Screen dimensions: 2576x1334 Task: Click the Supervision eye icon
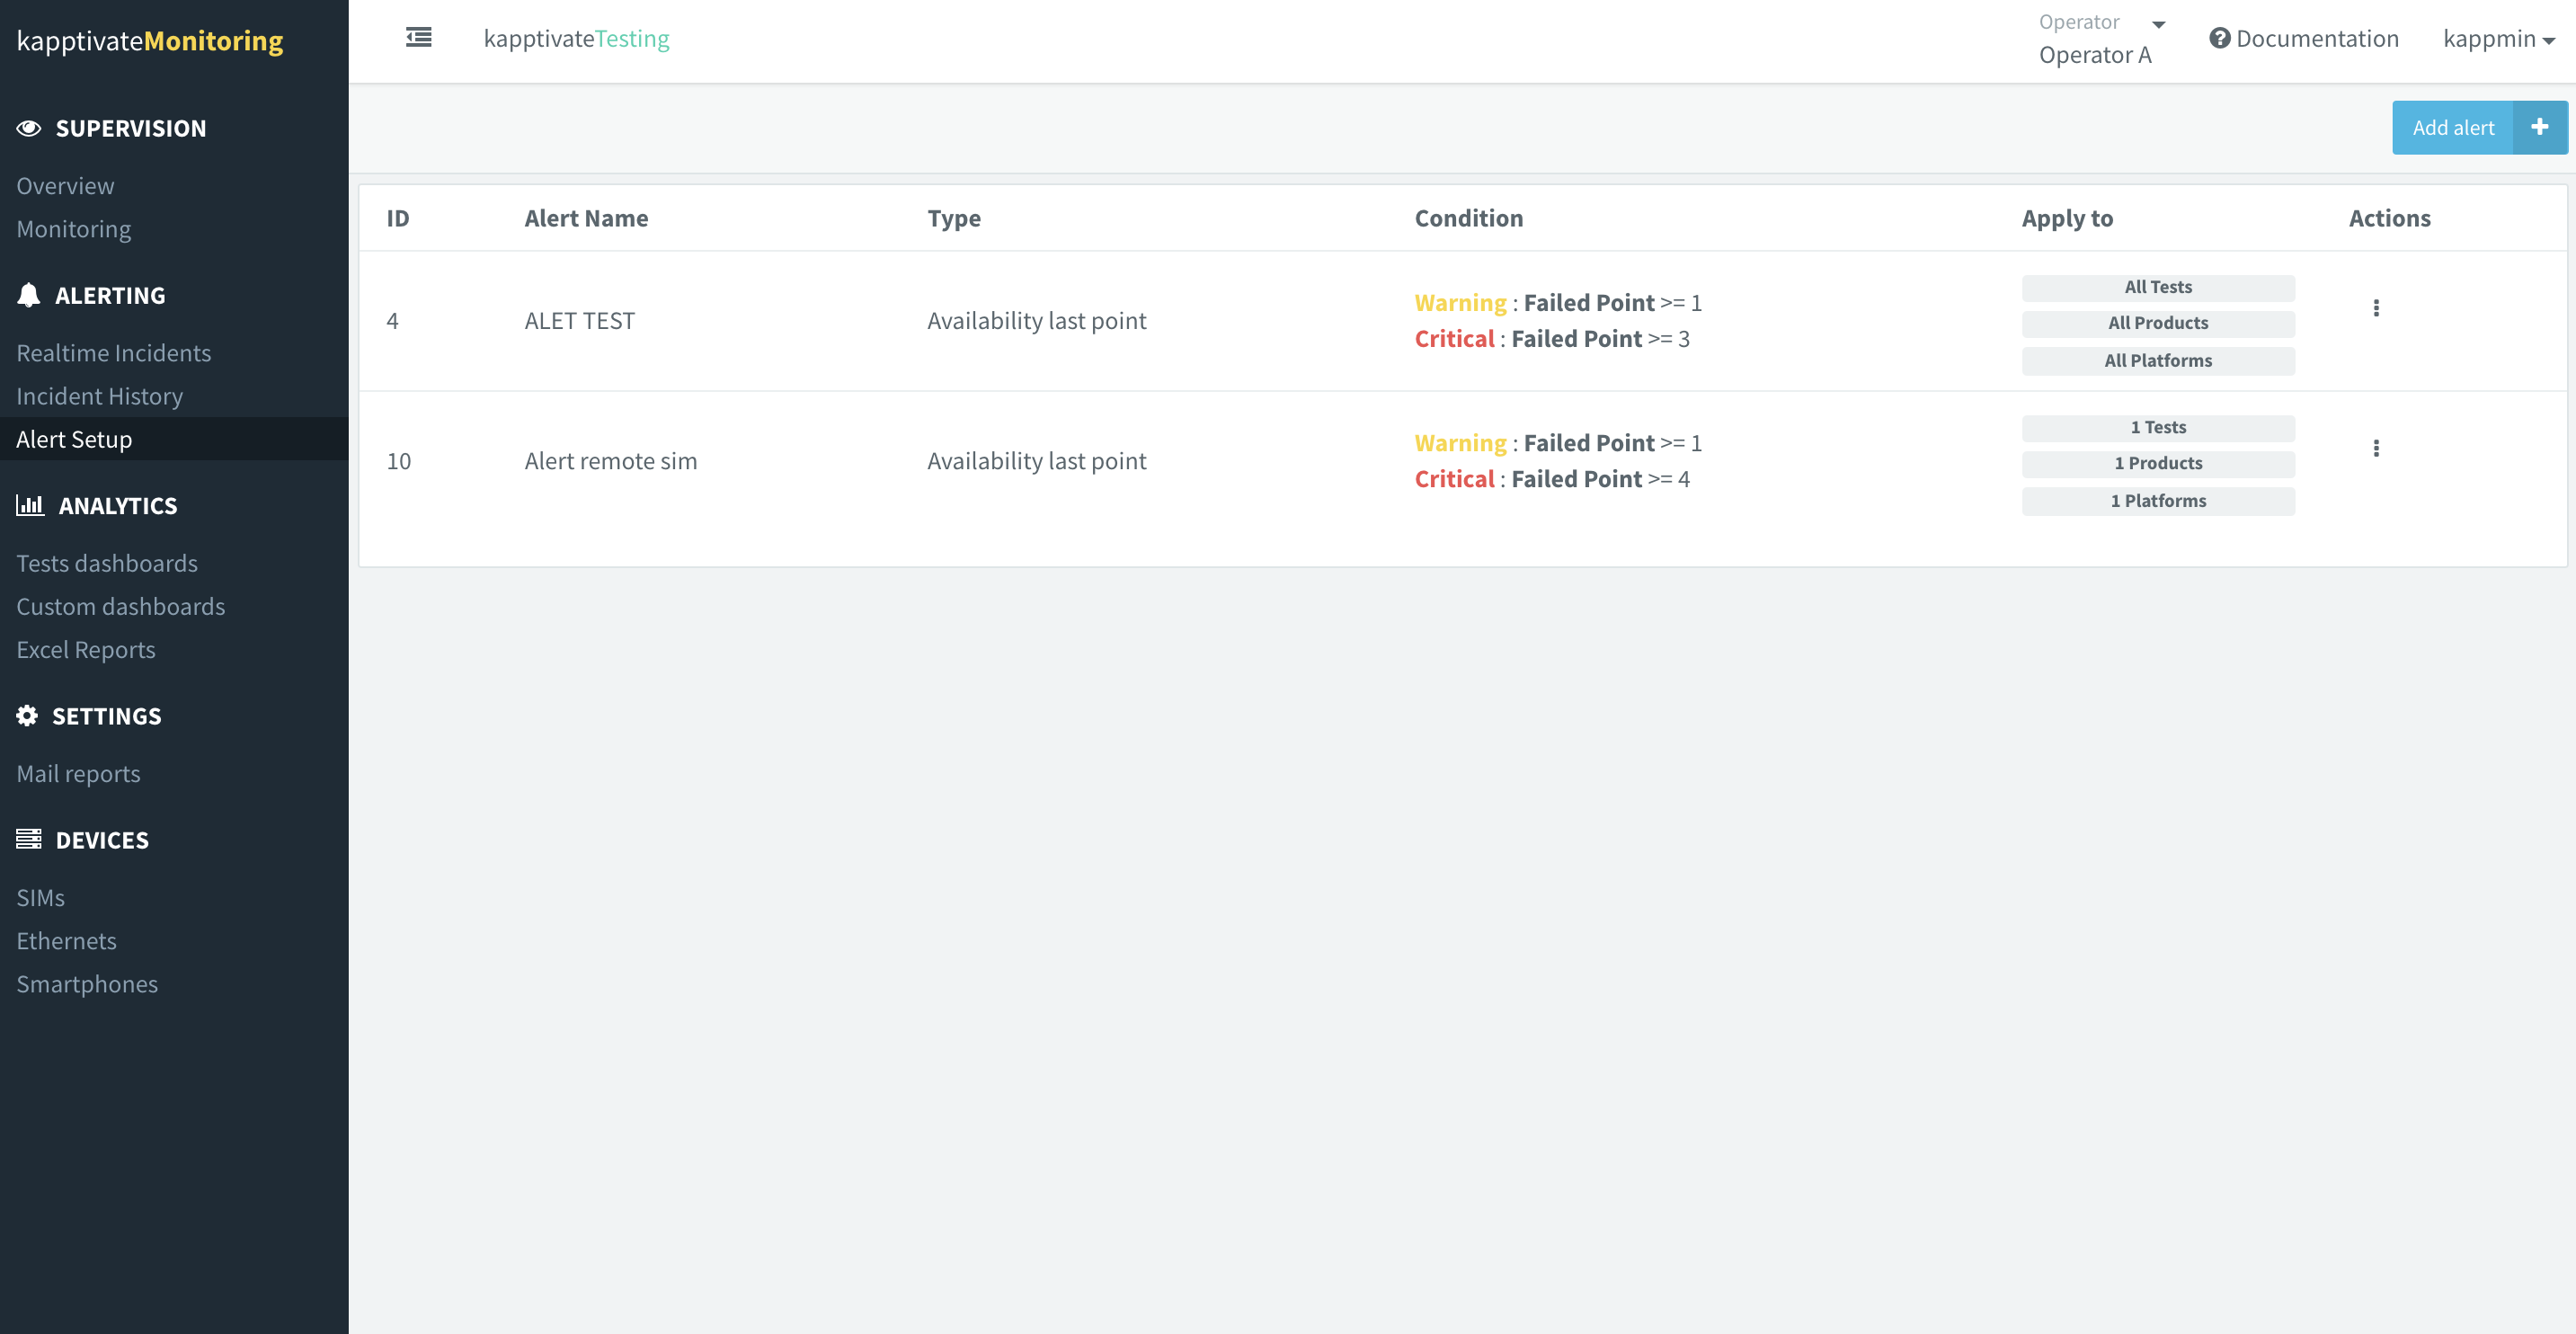coord(28,128)
